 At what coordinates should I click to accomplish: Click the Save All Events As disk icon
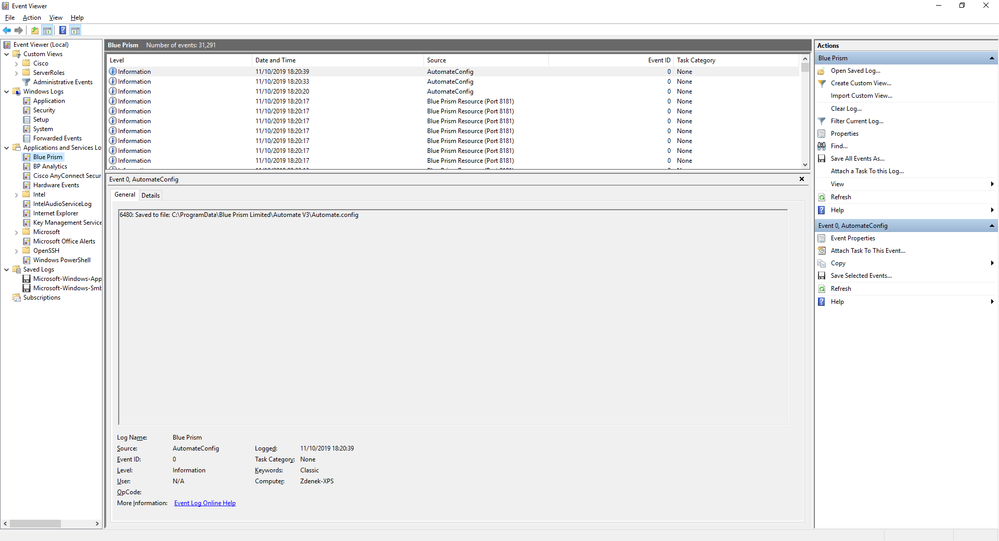821,159
